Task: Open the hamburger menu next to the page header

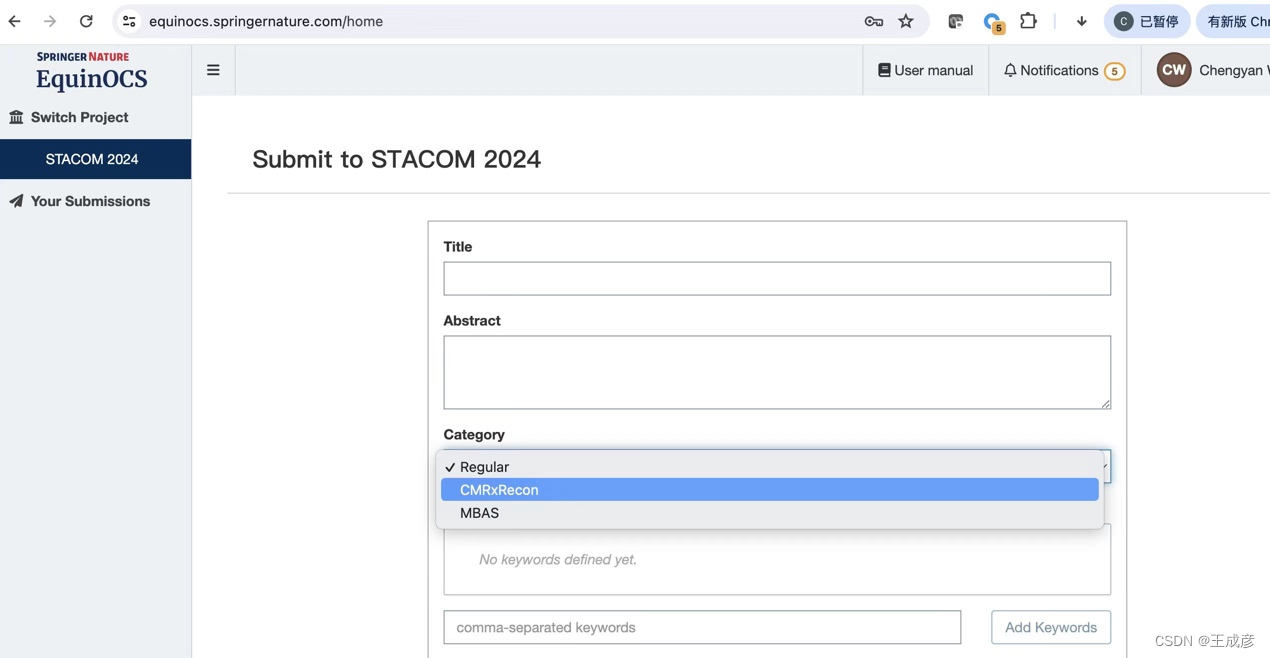Action: (213, 69)
